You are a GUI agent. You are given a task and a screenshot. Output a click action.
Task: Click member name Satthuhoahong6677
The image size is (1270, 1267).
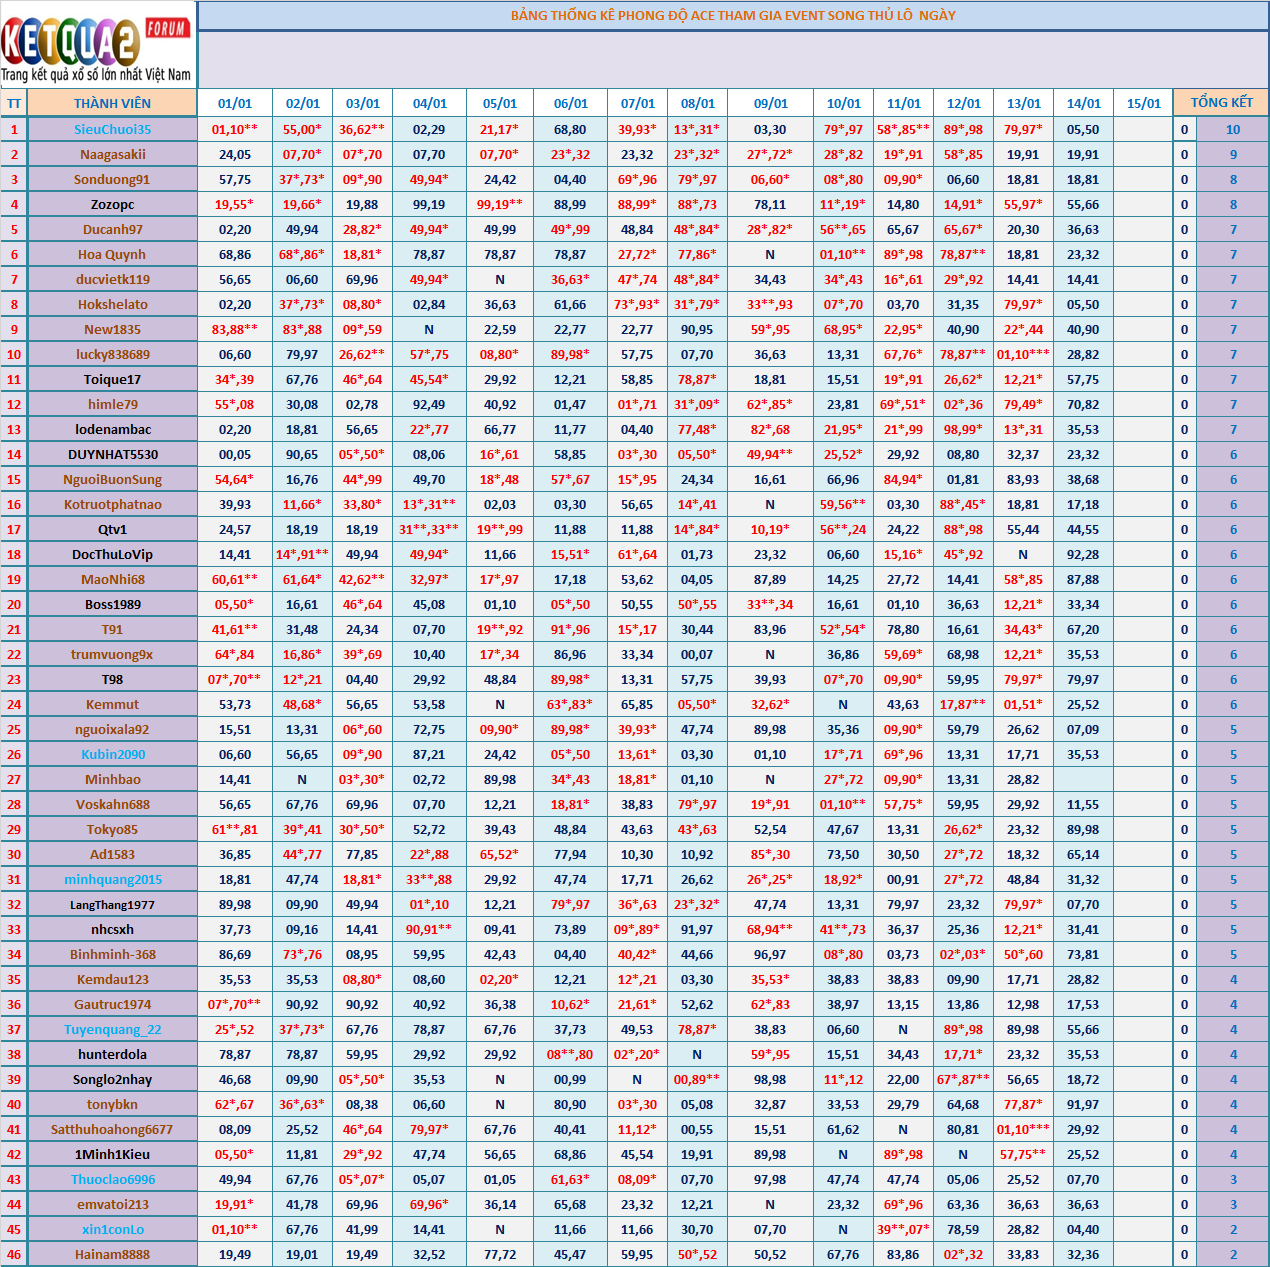(112, 1129)
